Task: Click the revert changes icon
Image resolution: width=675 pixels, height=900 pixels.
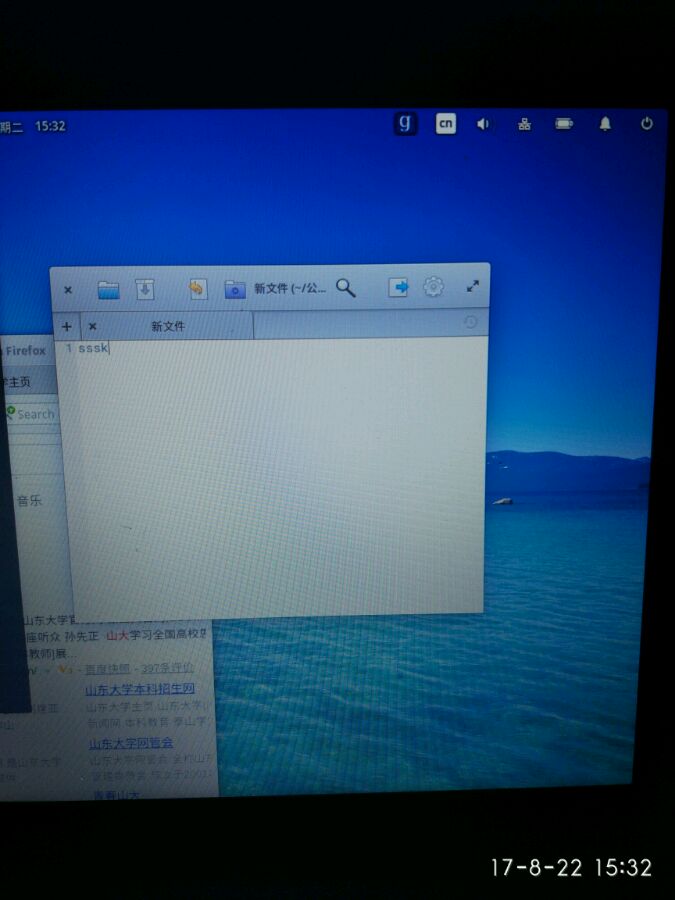Action: click(197, 288)
